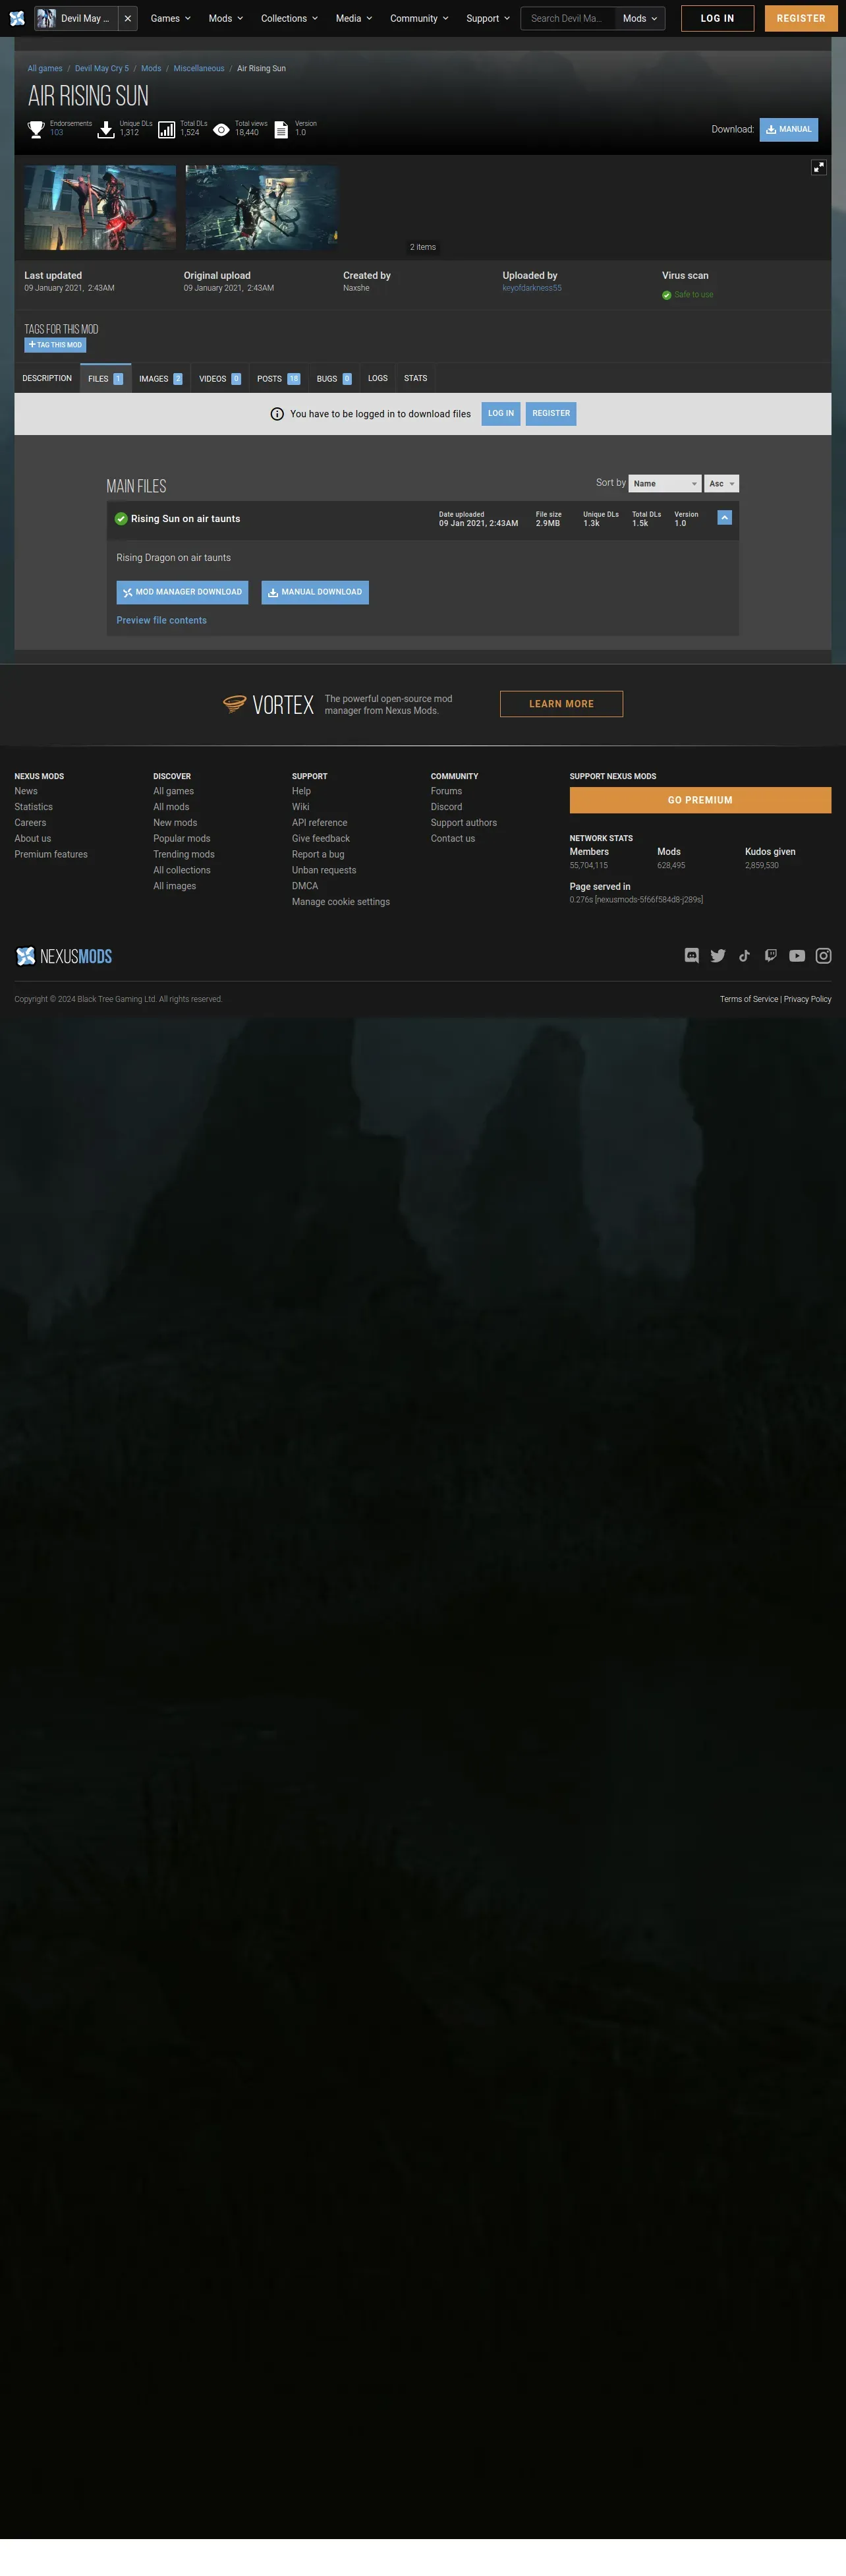Open uploader profile keyofdarkness55
The image size is (846, 2576).
click(532, 288)
